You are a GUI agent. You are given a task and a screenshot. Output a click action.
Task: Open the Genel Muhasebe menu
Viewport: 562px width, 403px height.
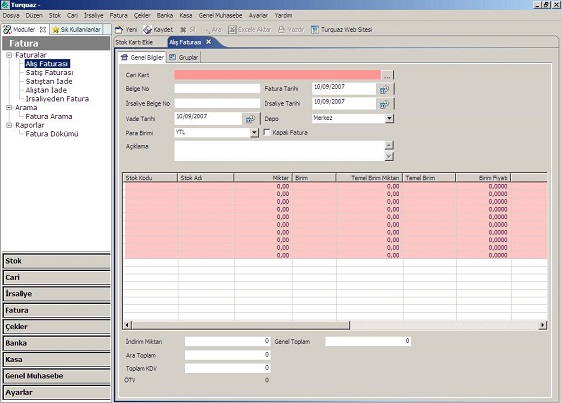(220, 15)
